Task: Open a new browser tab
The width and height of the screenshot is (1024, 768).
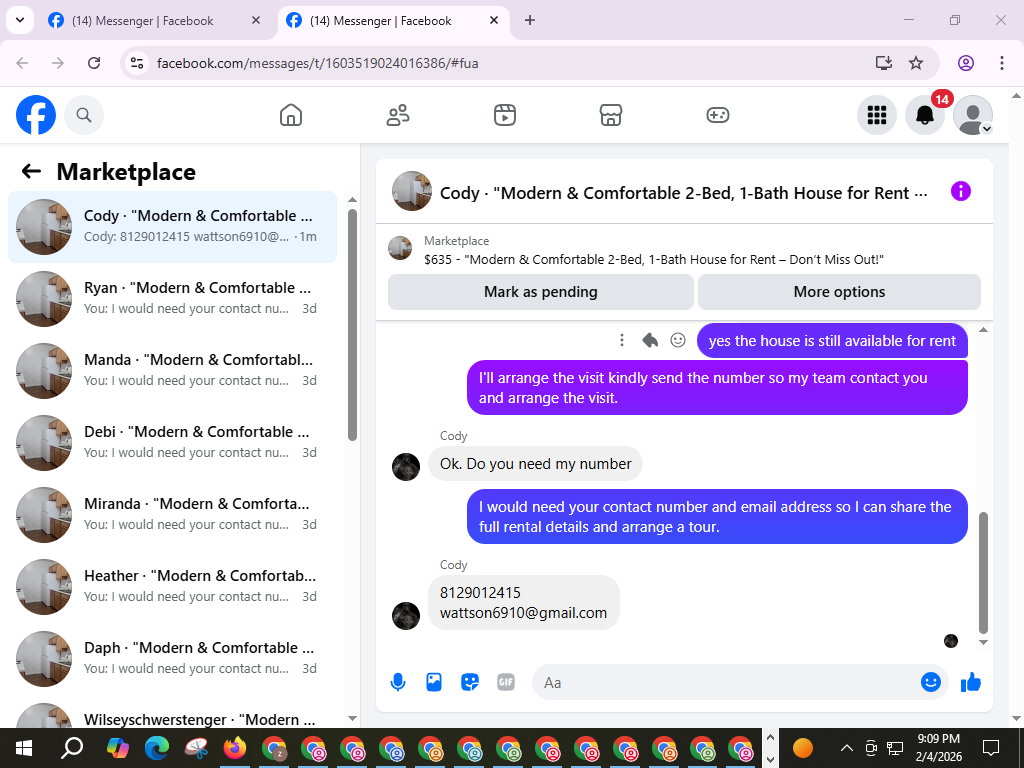Action: [530, 20]
